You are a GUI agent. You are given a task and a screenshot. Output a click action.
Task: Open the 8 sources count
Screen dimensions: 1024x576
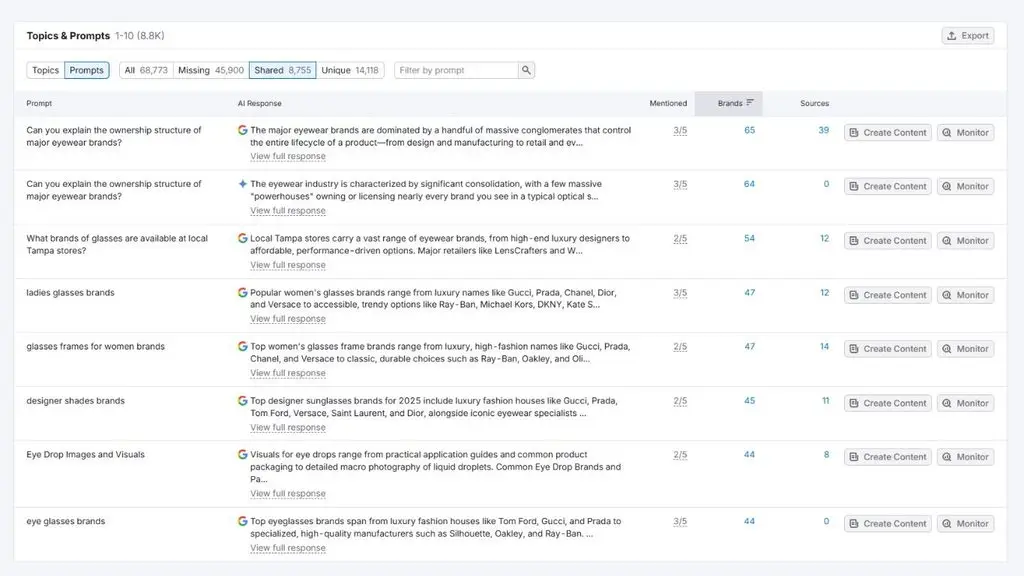(826, 455)
